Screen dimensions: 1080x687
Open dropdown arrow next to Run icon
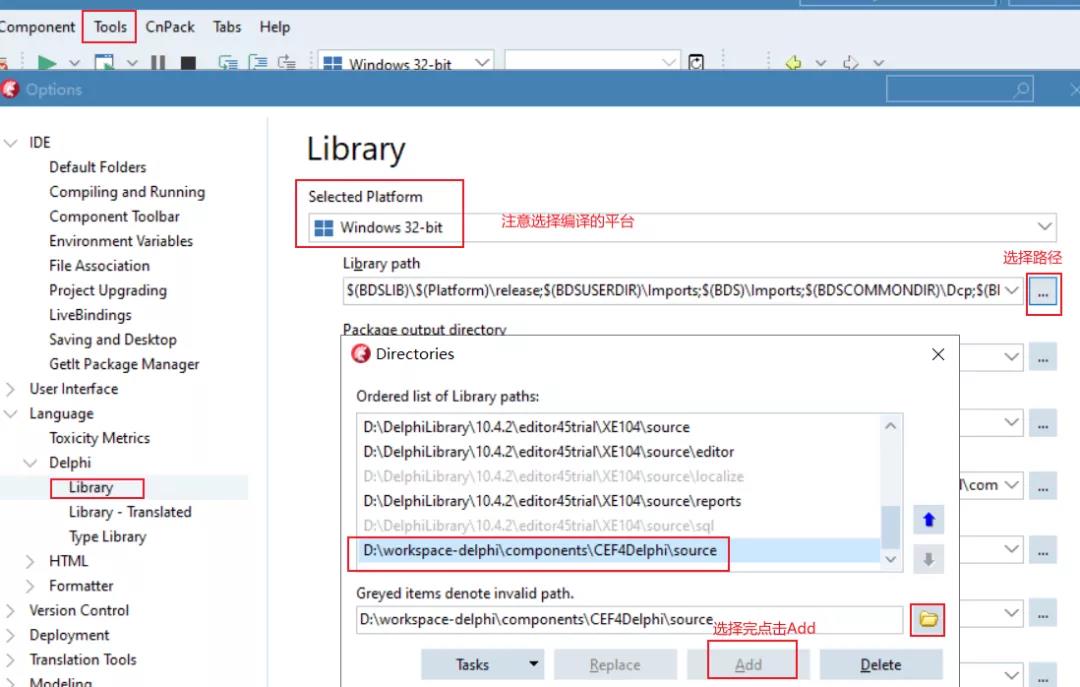click(x=74, y=63)
